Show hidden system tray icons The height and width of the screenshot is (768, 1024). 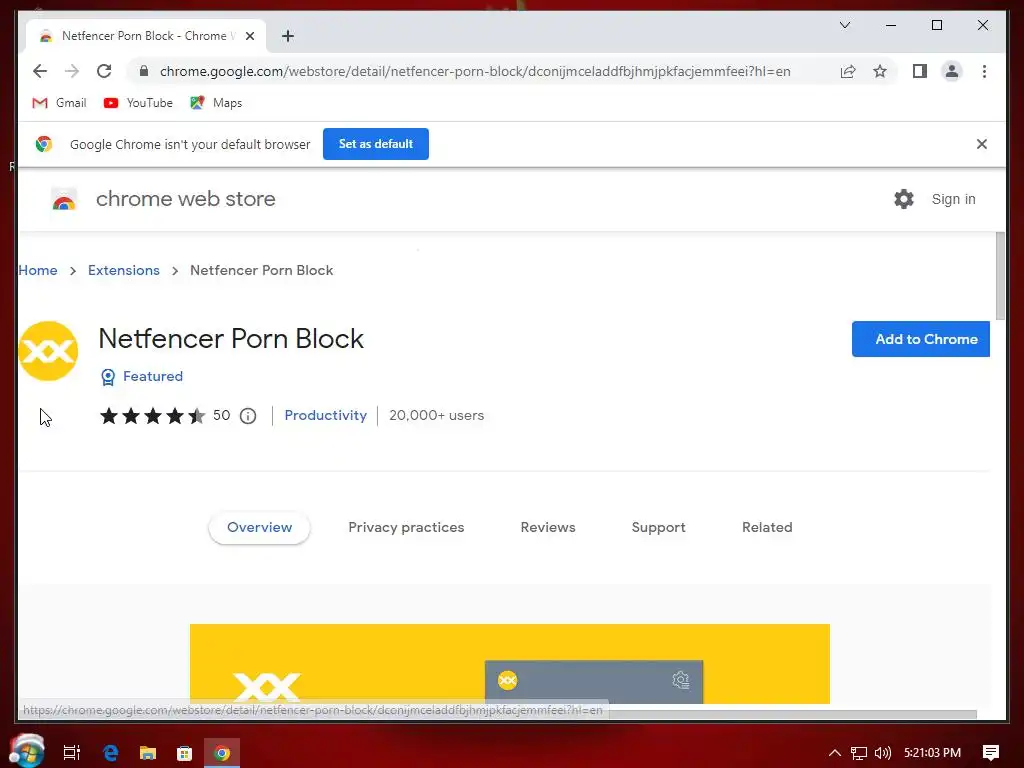click(835, 753)
